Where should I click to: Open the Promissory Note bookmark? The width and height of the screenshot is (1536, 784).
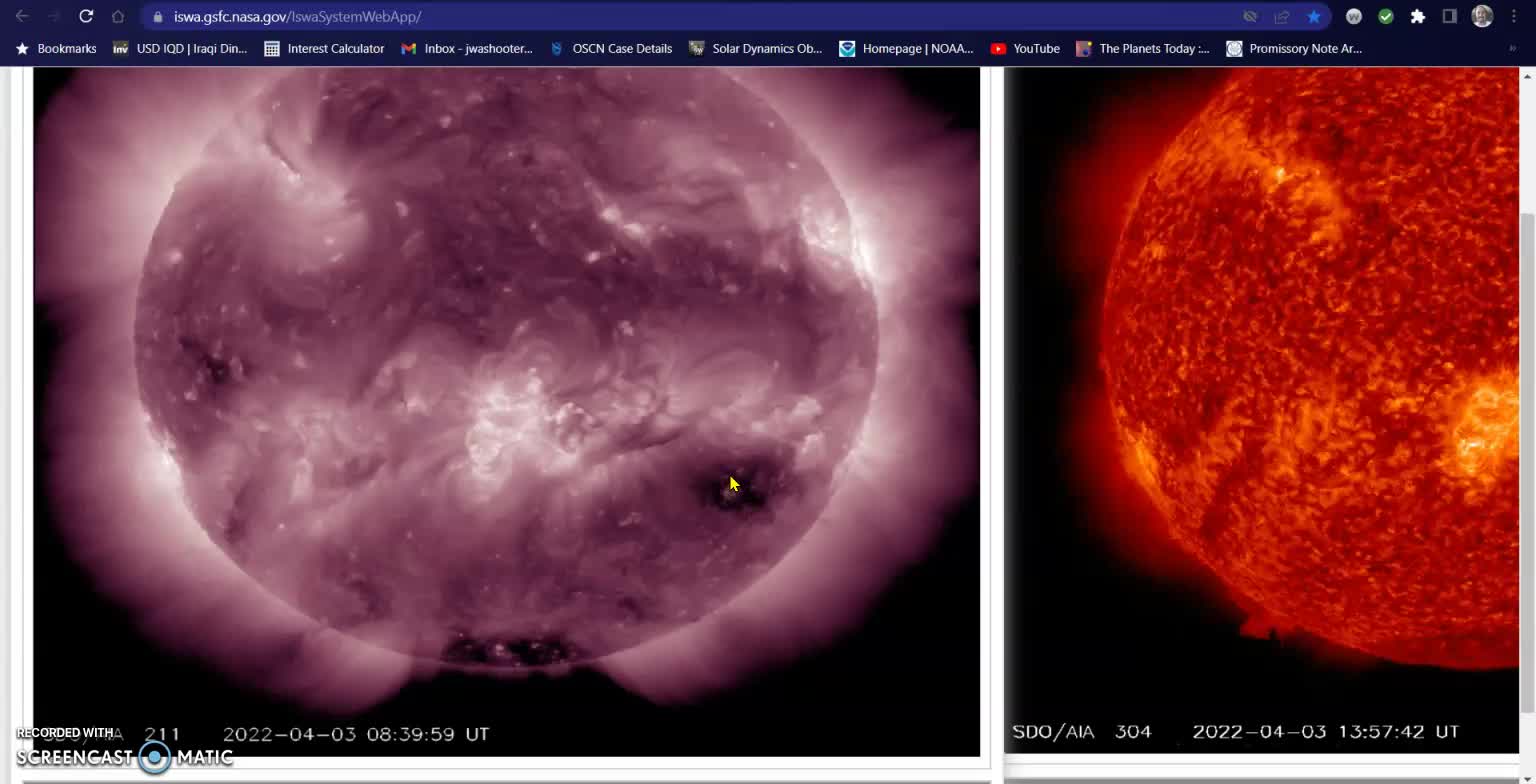pos(1294,48)
